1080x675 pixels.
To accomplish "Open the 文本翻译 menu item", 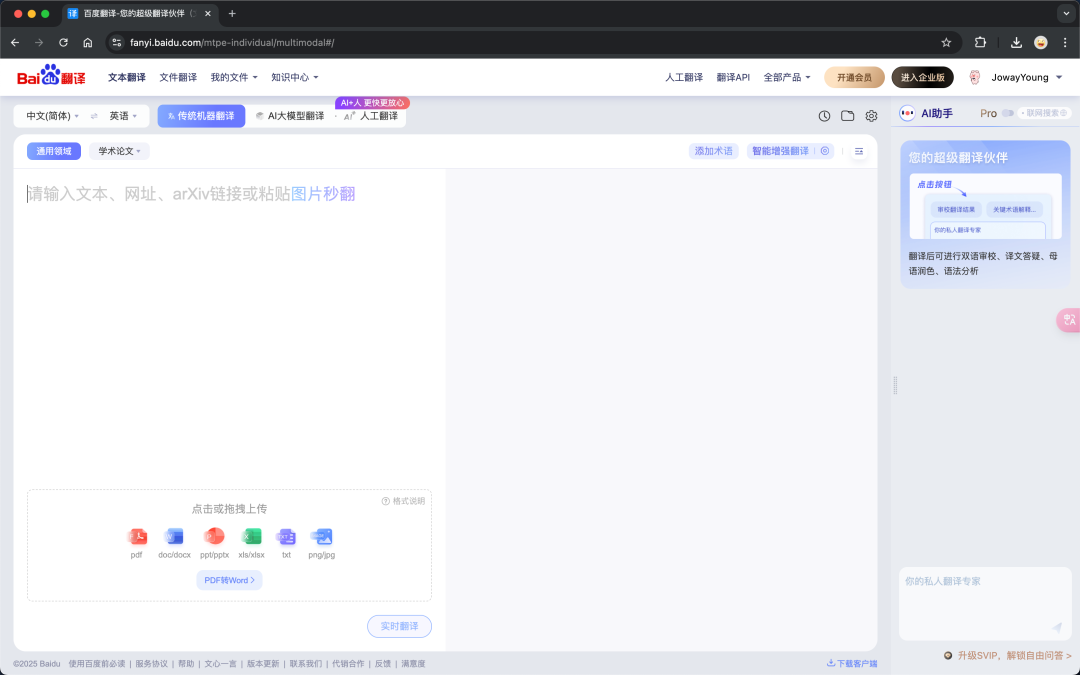I will click(x=126, y=77).
